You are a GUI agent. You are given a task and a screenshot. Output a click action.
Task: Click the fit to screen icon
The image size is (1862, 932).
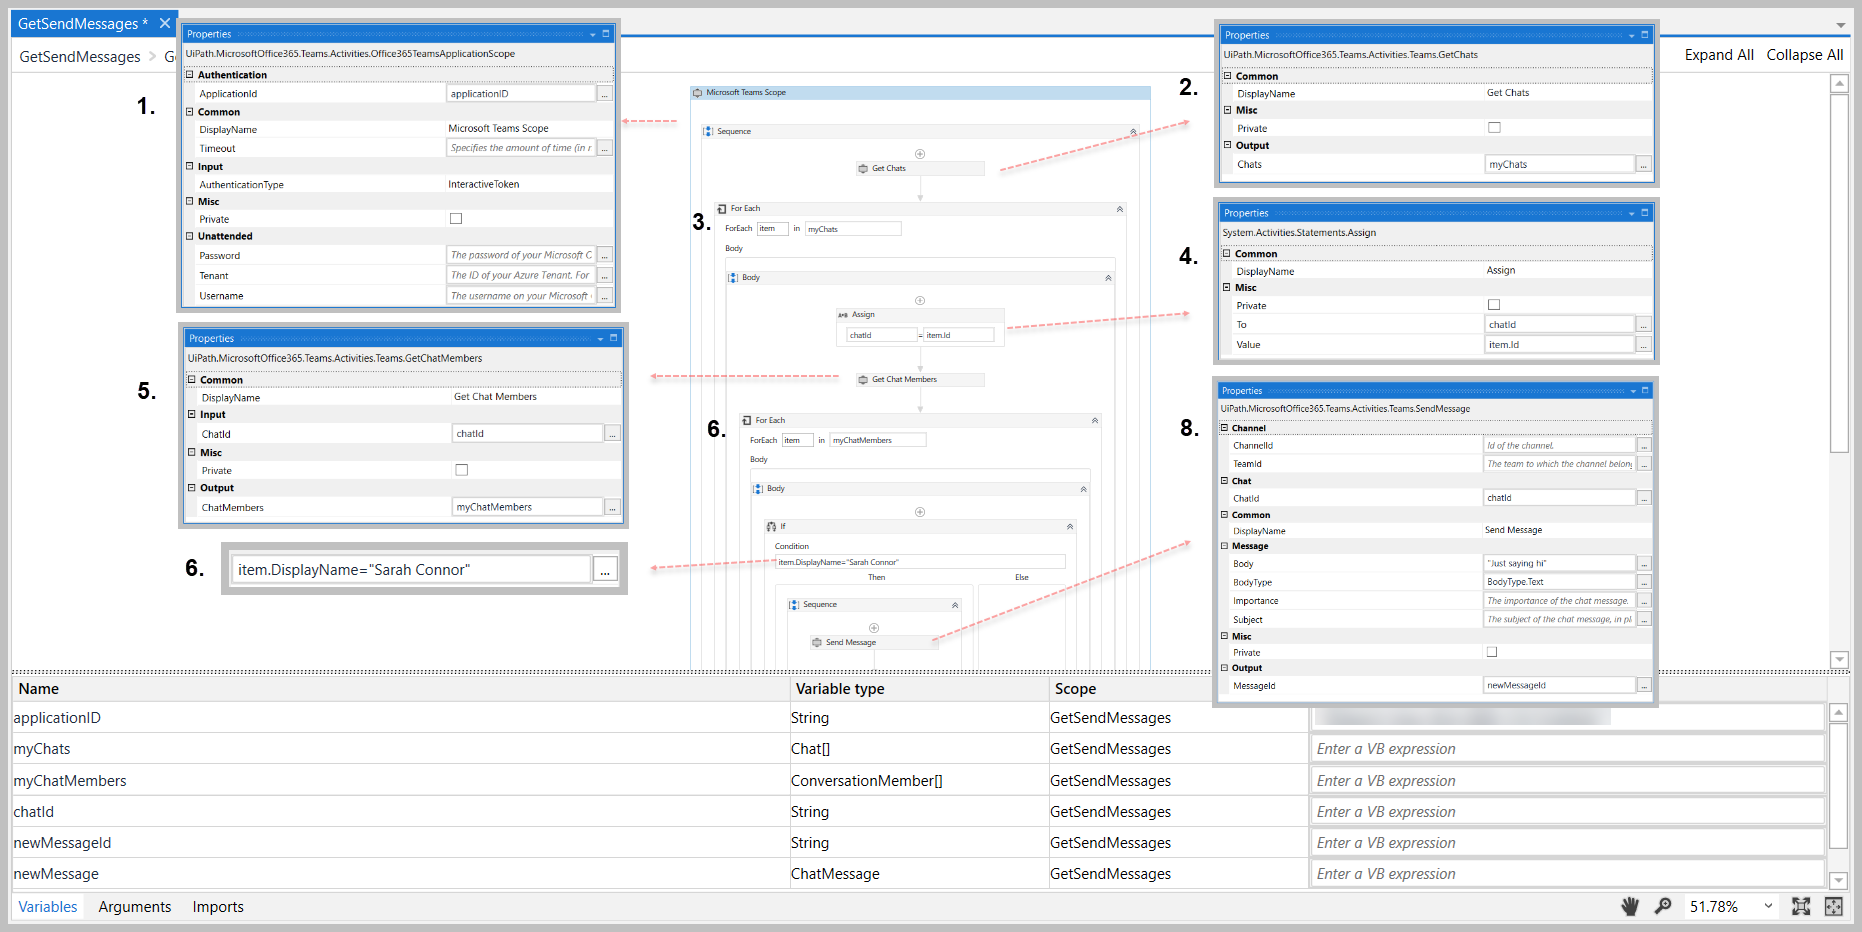click(x=1801, y=906)
